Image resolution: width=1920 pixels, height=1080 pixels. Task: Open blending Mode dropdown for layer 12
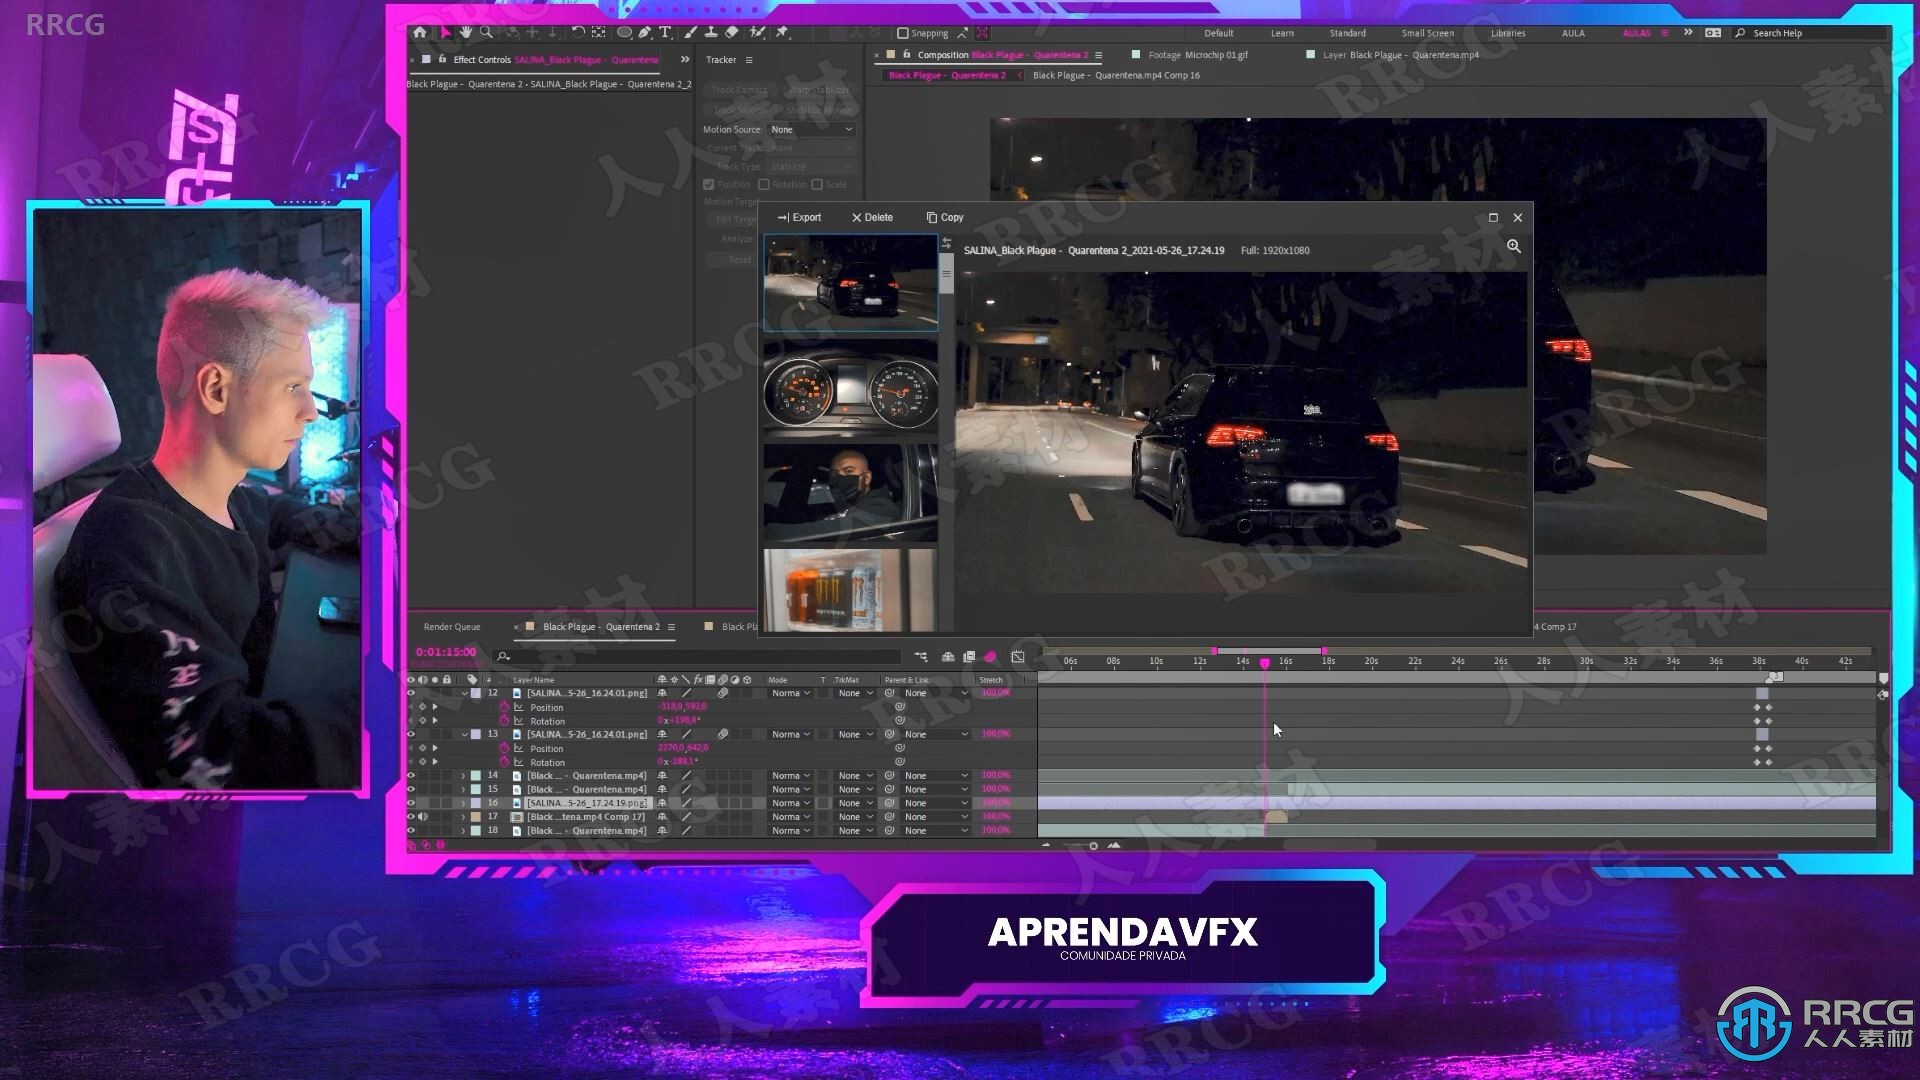[790, 693]
